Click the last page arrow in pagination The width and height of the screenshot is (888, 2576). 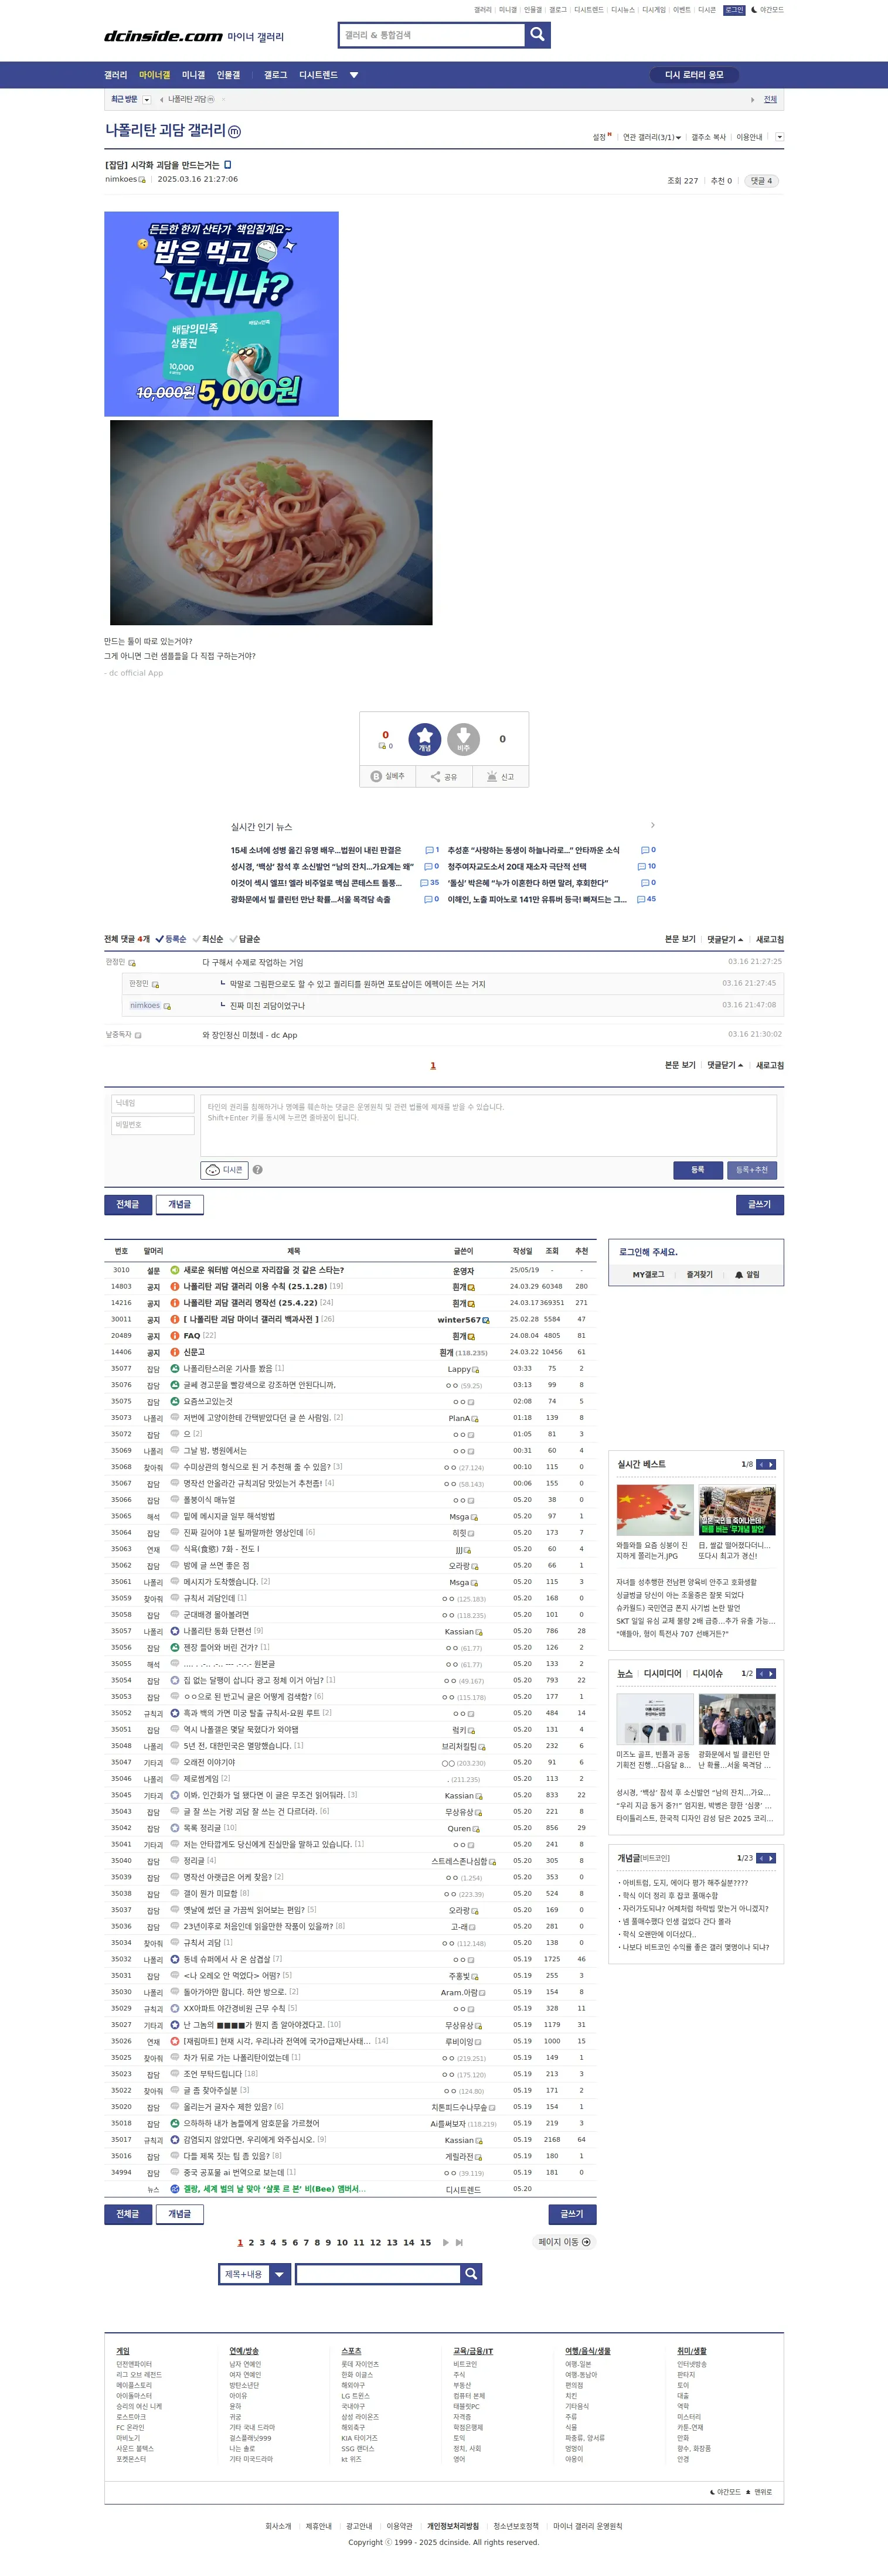[459, 2242]
